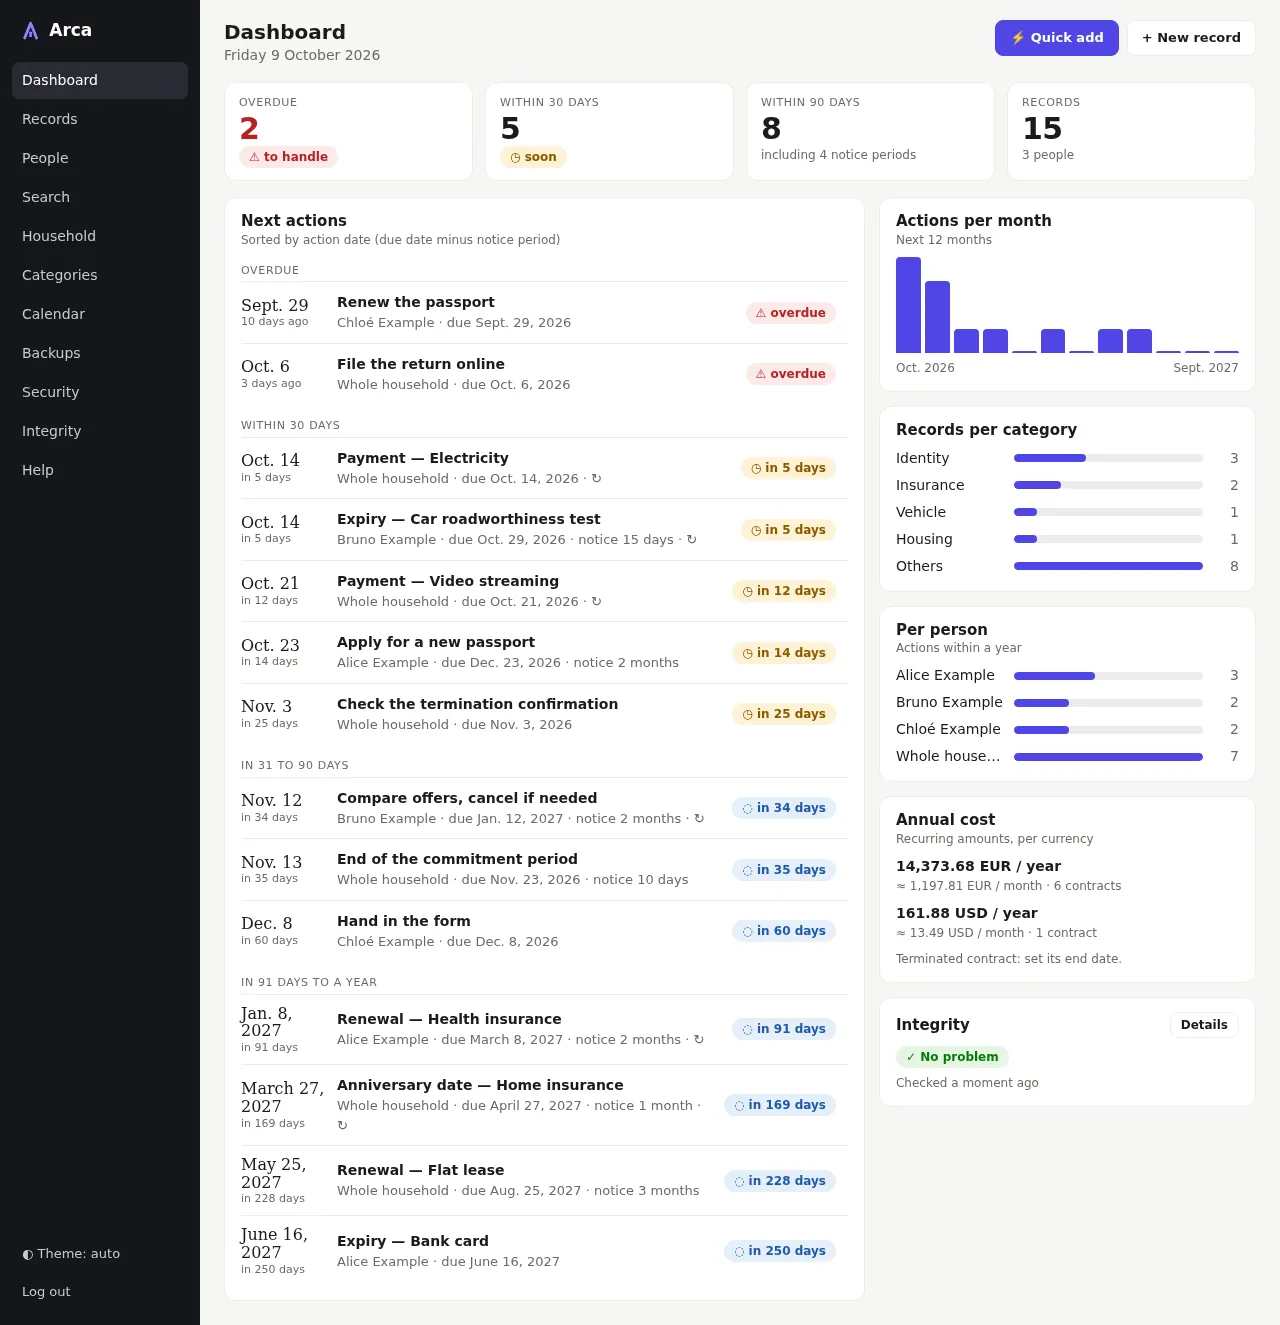The image size is (1280, 1325).
Task: Click the Insurance category row
Action: pos(1067,485)
